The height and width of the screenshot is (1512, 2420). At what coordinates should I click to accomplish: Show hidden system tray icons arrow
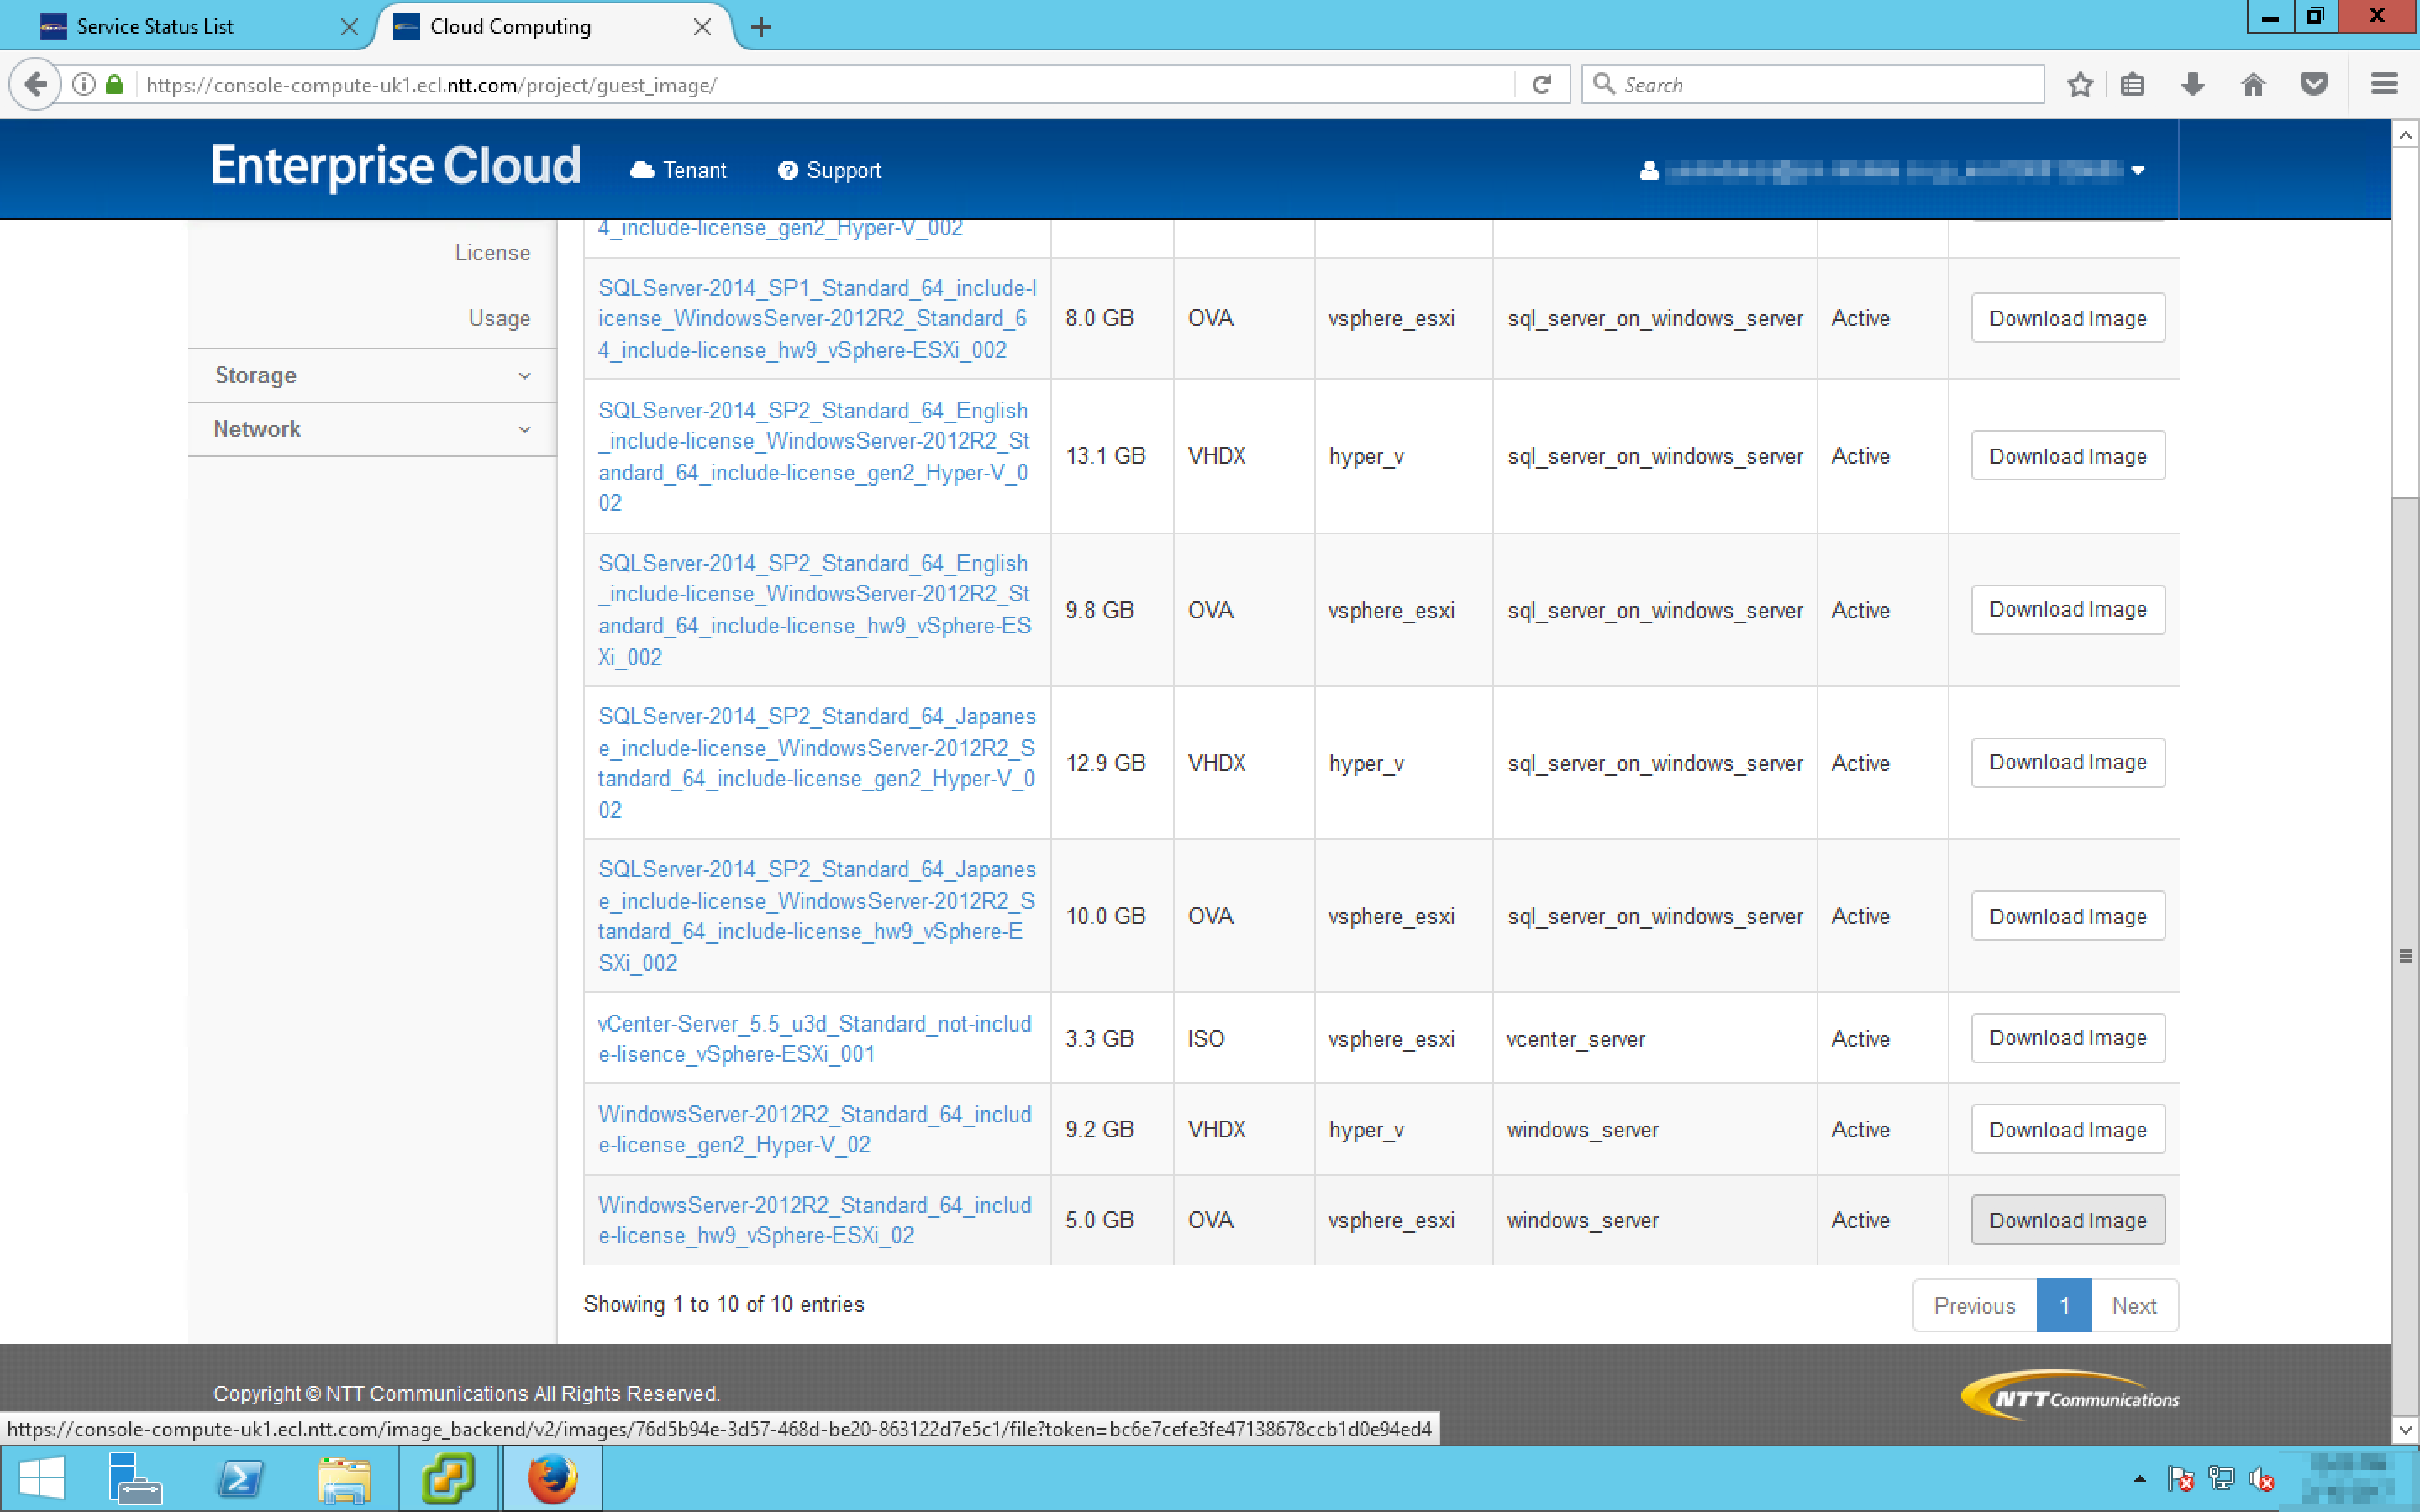click(x=2140, y=1478)
